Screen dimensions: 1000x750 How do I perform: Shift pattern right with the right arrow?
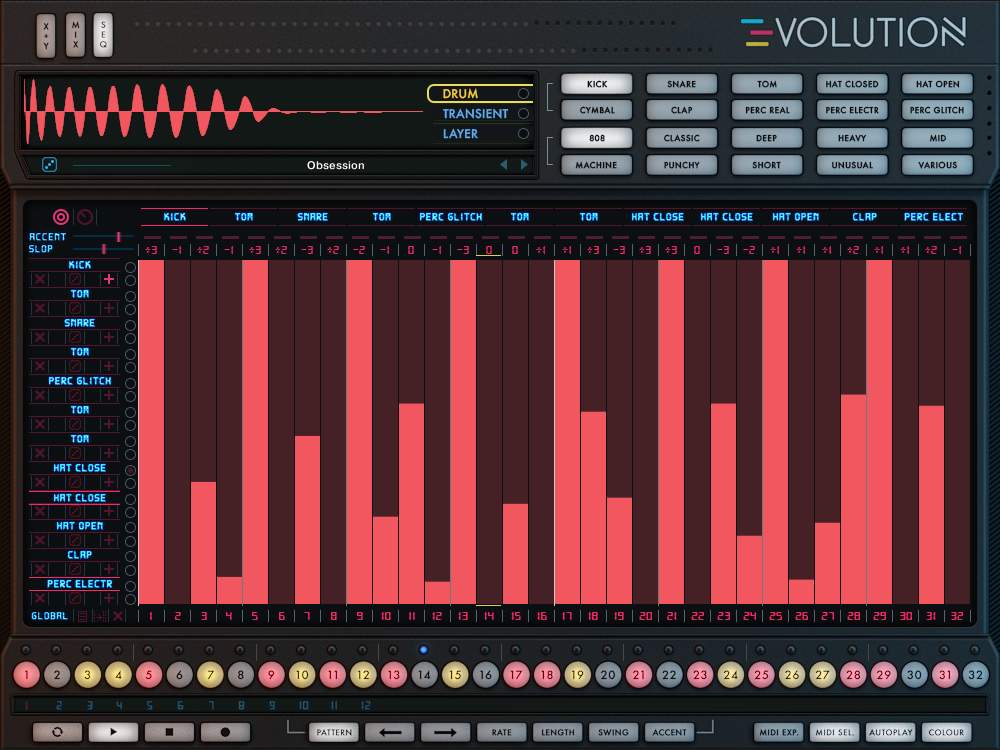coord(445,732)
